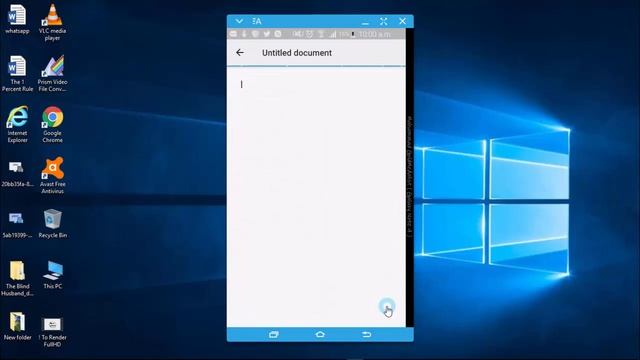
Task: Select the To Render FullHD shortcut
Action: coord(53,332)
